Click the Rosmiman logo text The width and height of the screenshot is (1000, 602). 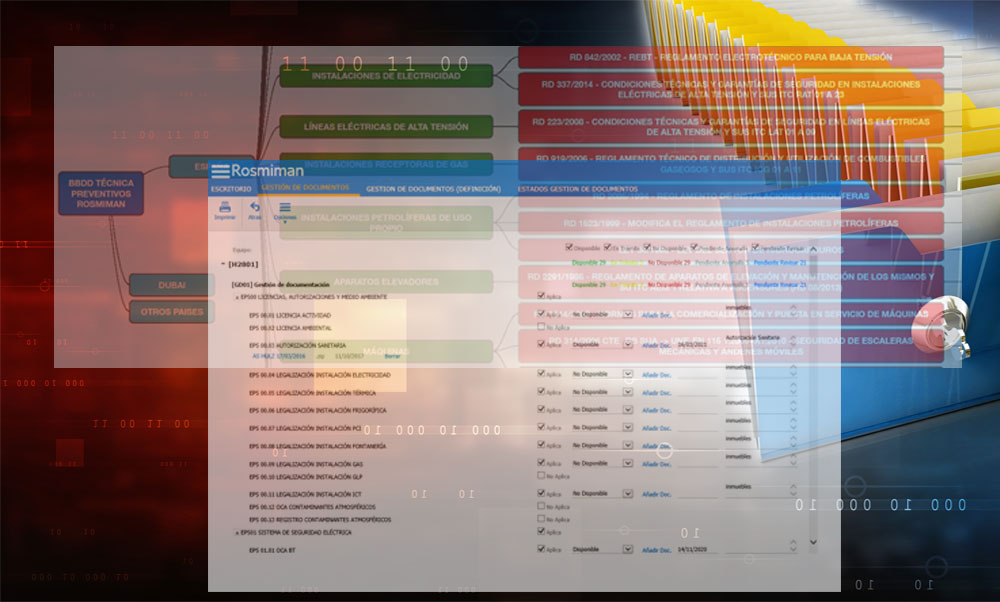coord(267,171)
